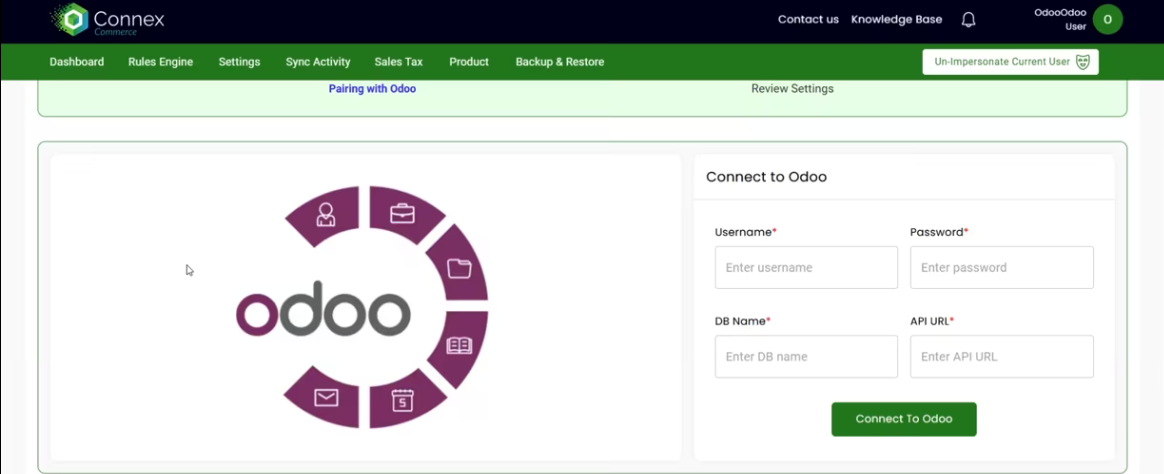This screenshot has width=1164, height=474.
Task: Click the Password label
Action: coord(939,232)
